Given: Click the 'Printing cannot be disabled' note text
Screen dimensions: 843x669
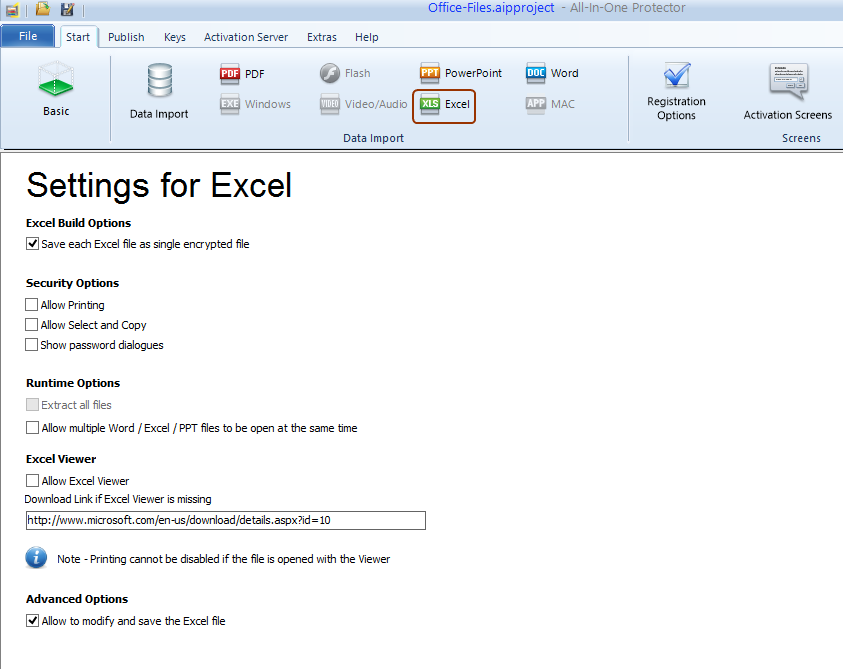Looking at the screenshot, I should [x=224, y=559].
